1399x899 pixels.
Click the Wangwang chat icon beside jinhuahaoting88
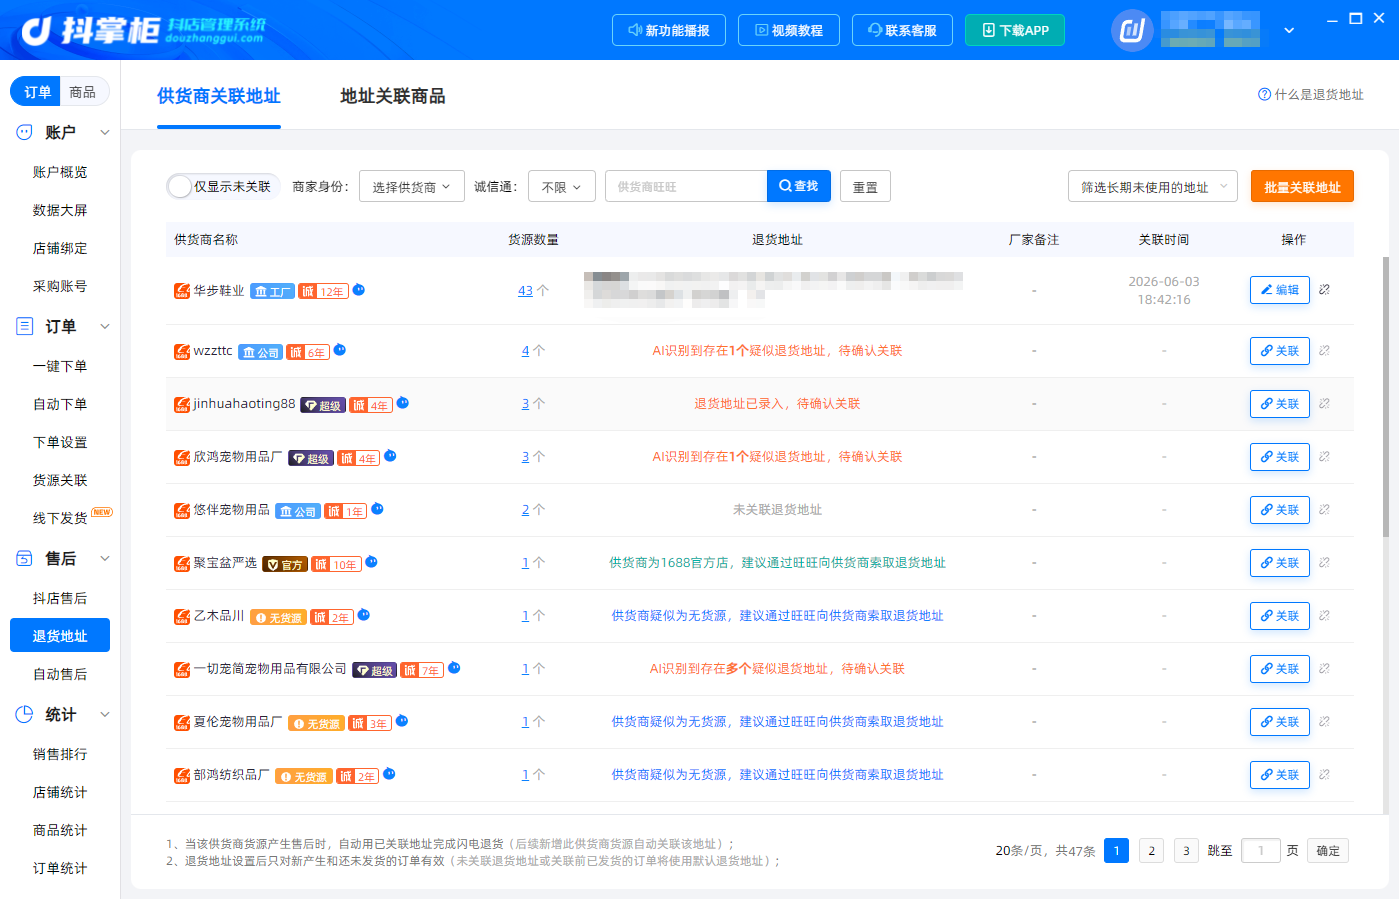[x=403, y=403]
